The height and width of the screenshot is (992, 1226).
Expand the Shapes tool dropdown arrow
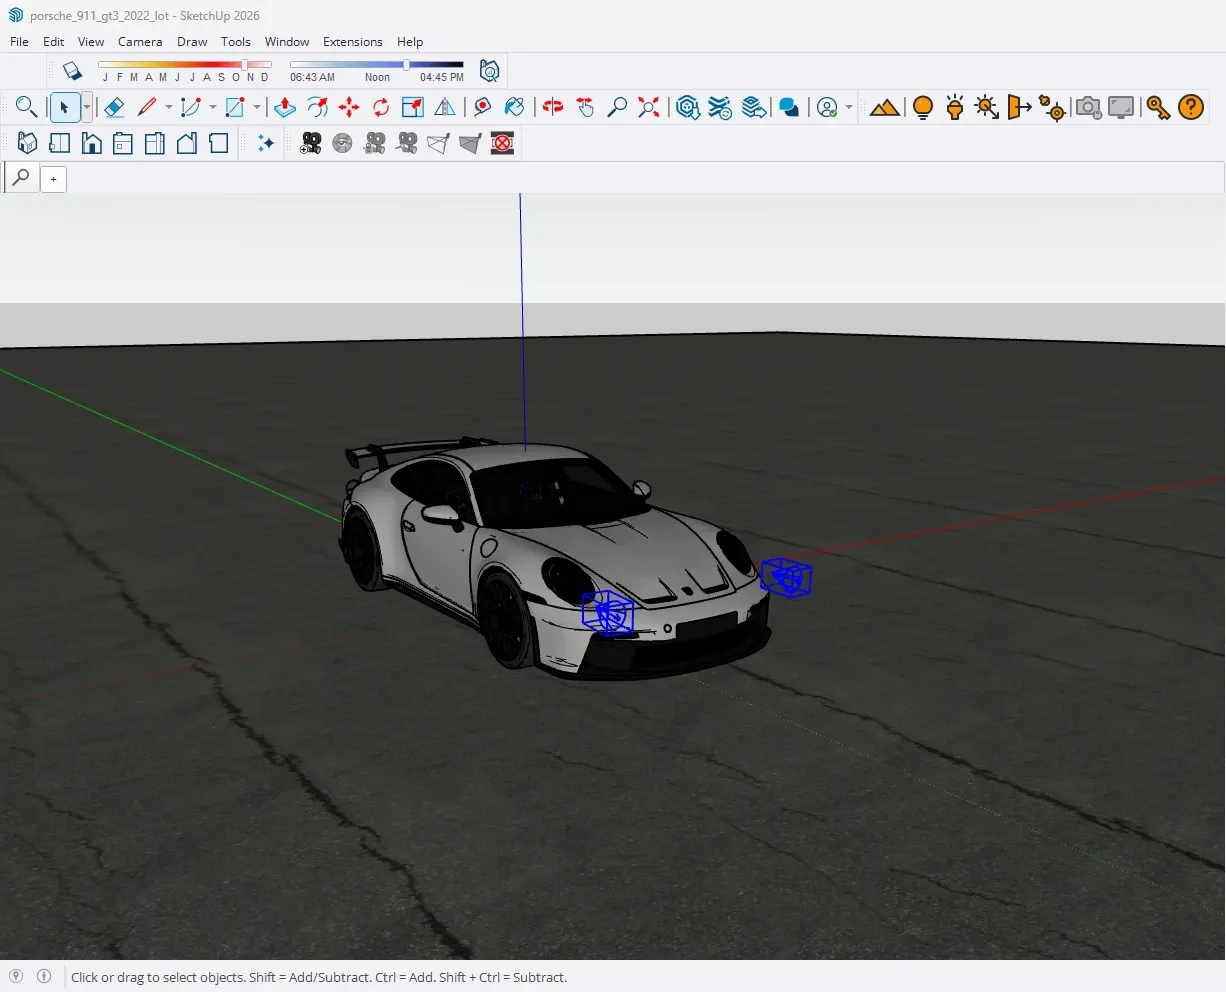click(x=257, y=107)
